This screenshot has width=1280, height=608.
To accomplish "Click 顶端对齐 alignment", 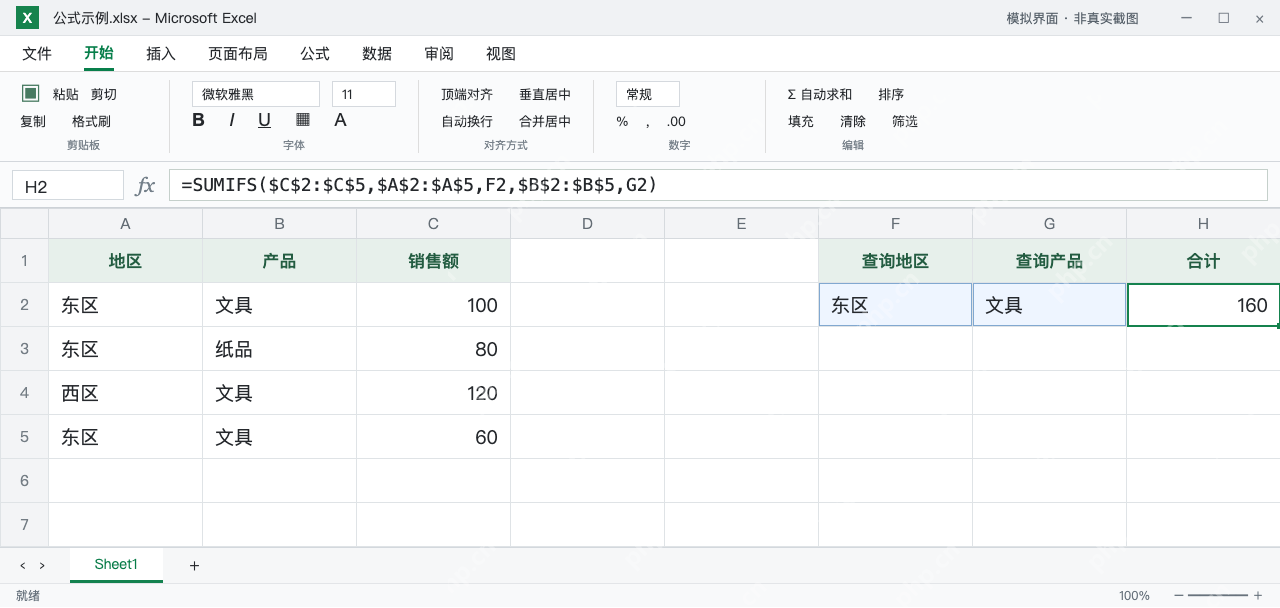I will coord(467,94).
